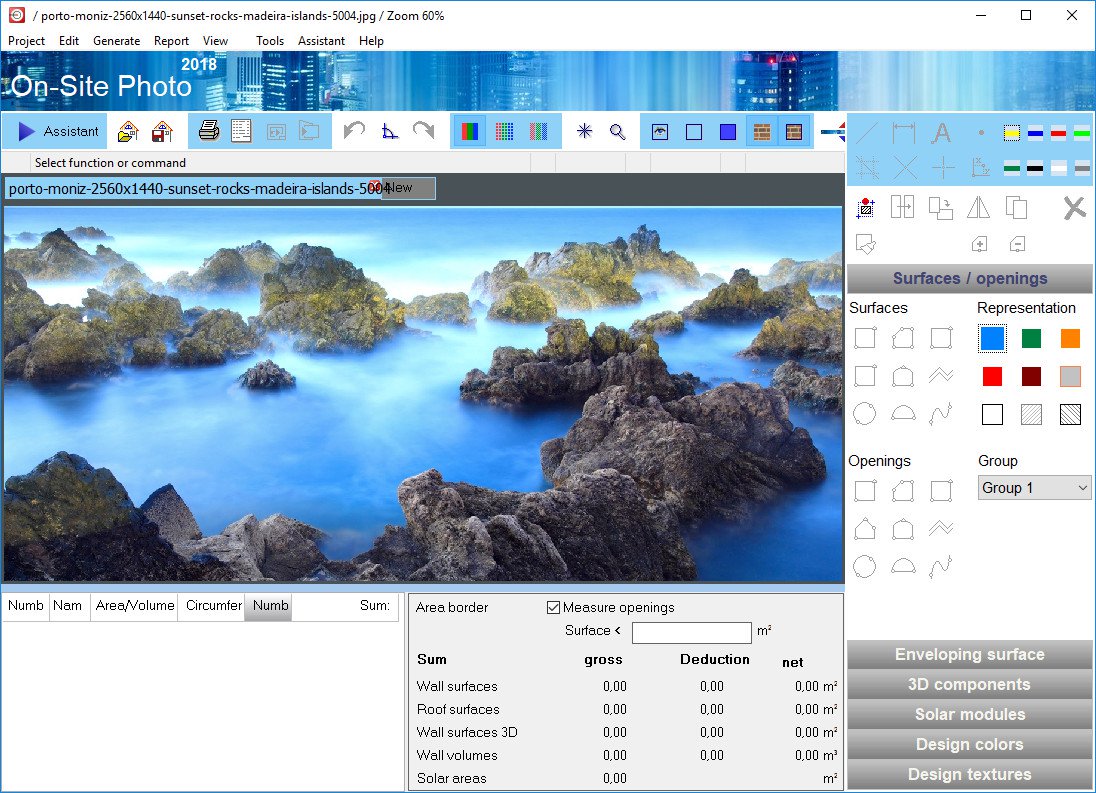
Task: Click the large gray X delete icon
Action: pyautogui.click(x=1074, y=208)
